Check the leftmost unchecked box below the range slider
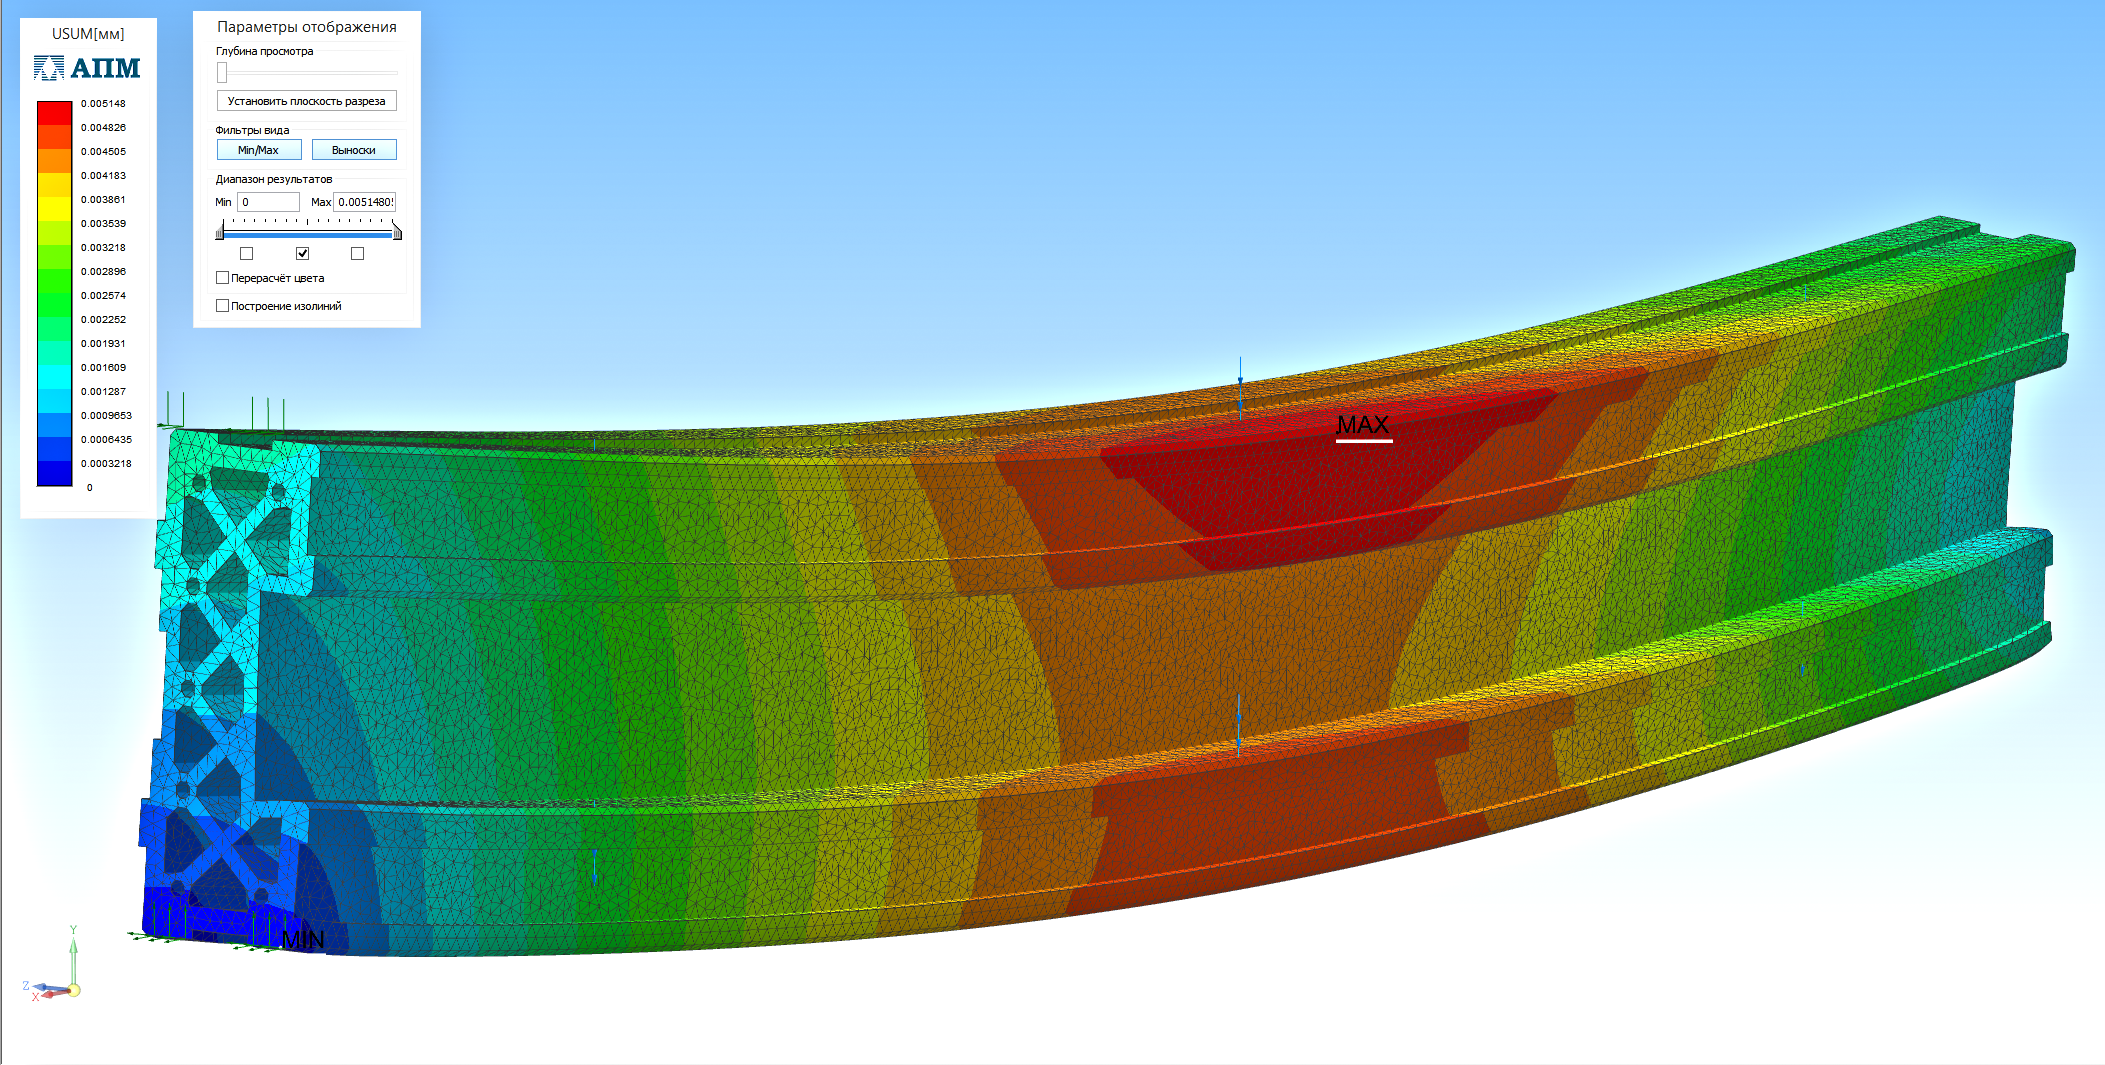Screen dimensions: 2105x1065 pyautogui.click(x=247, y=254)
